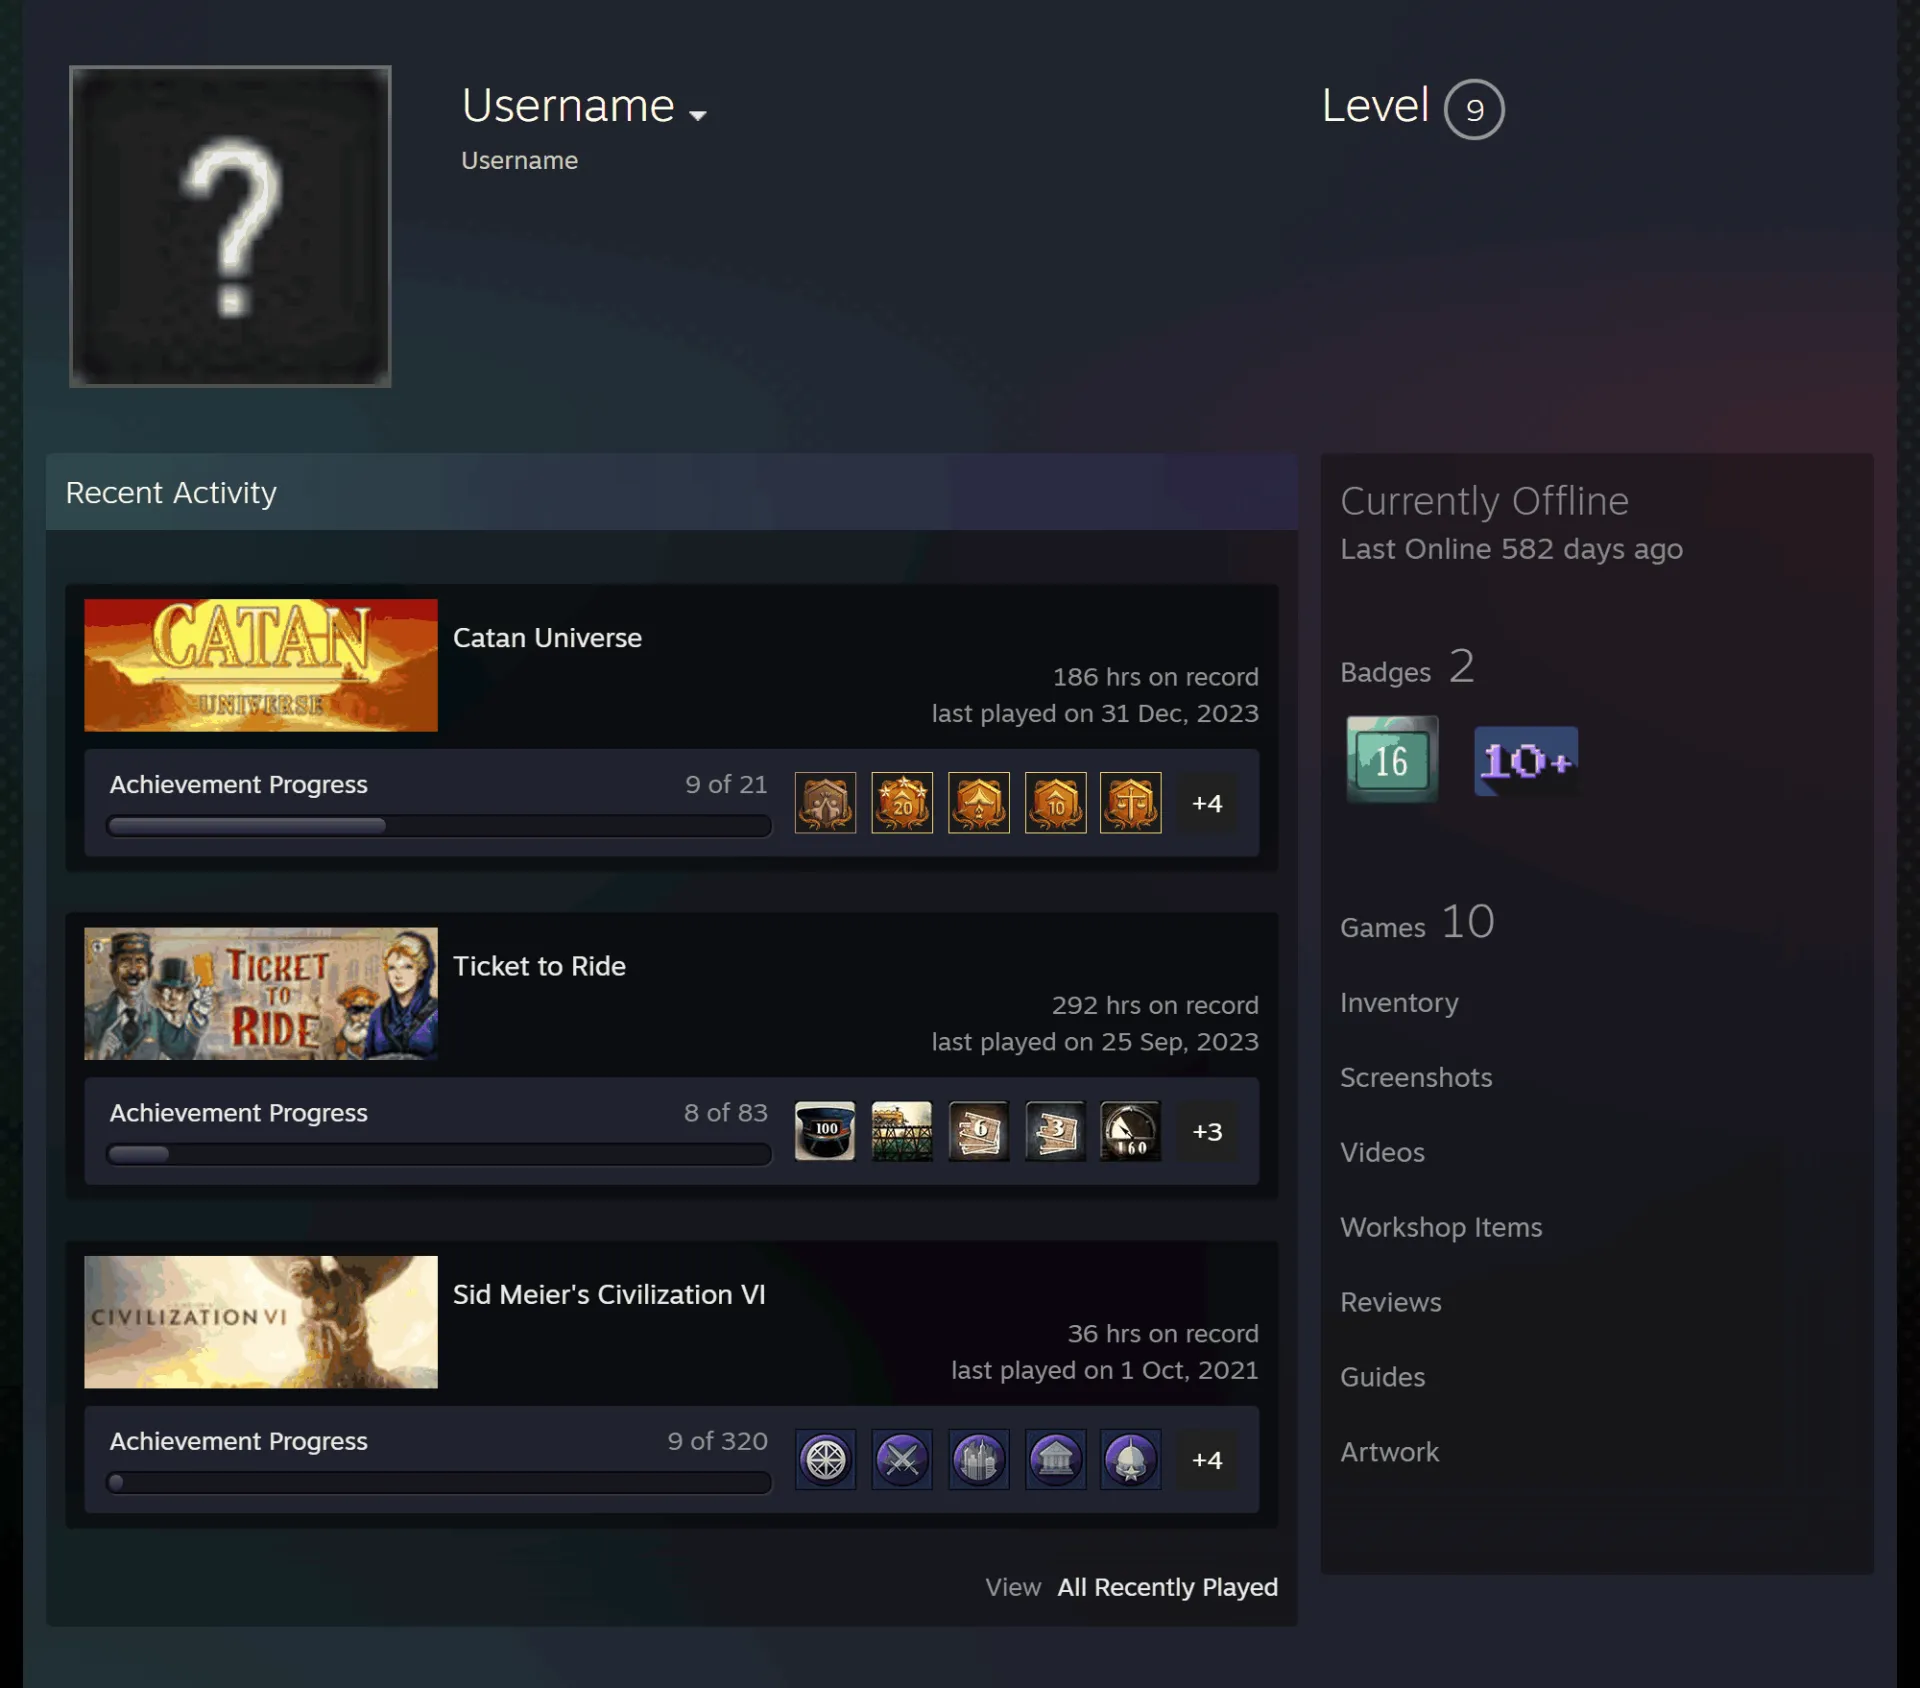This screenshot has width=1920, height=1688.
Task: Click Ticket to Ride ticket 6 achievement
Action: (x=978, y=1131)
